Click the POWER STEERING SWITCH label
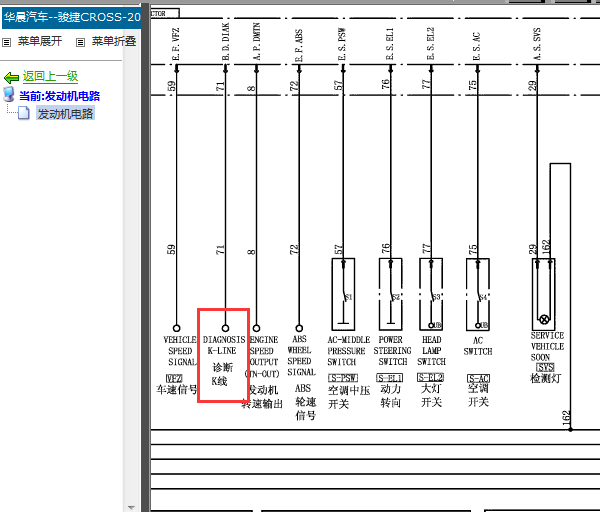The width and height of the screenshot is (600, 512). point(392,351)
